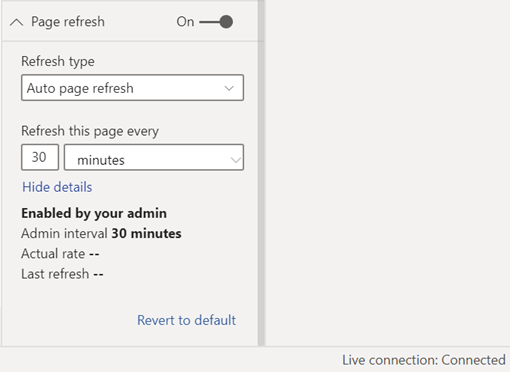
Task: Collapse the Page refresh section chevron
Action: 16,22
